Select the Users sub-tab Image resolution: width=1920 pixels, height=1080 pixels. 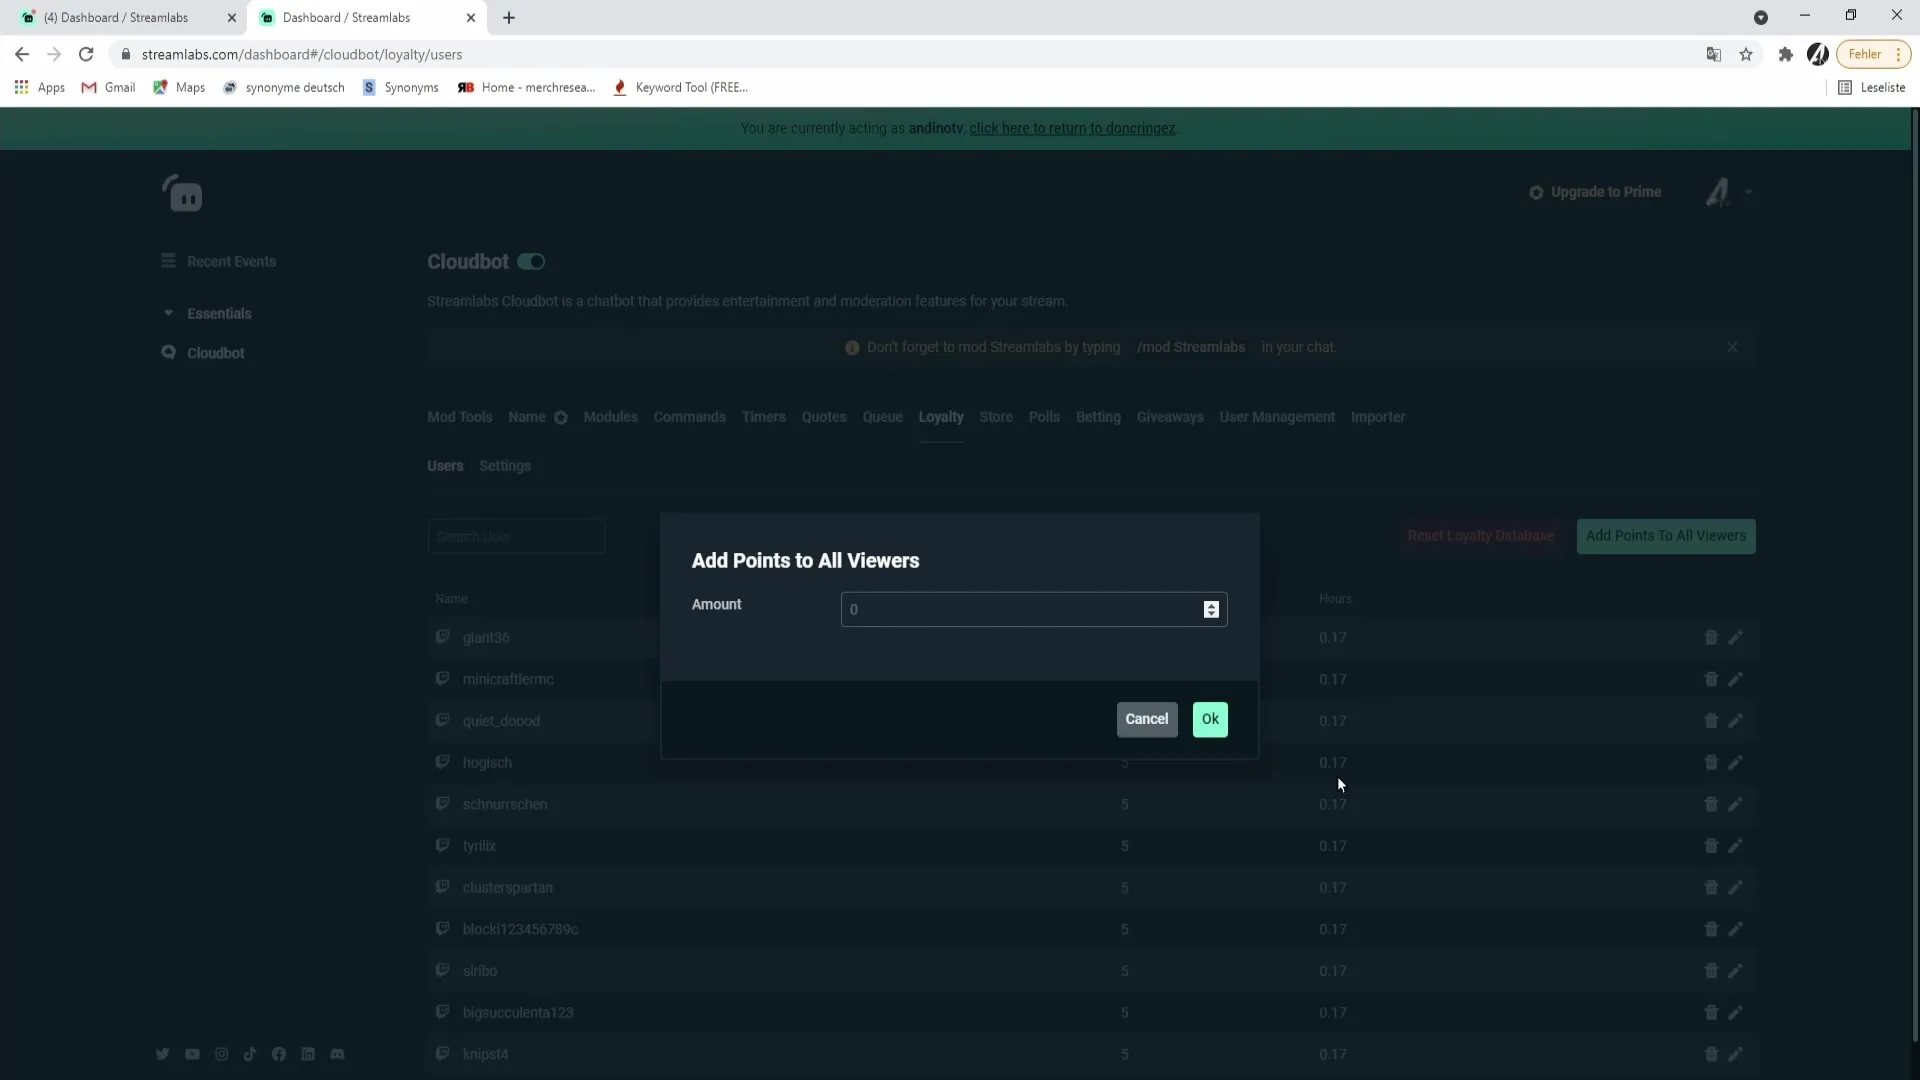(x=445, y=466)
